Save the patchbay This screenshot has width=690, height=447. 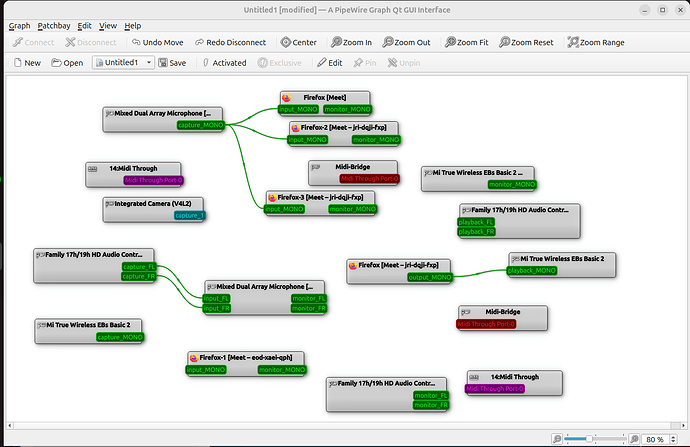(x=172, y=63)
